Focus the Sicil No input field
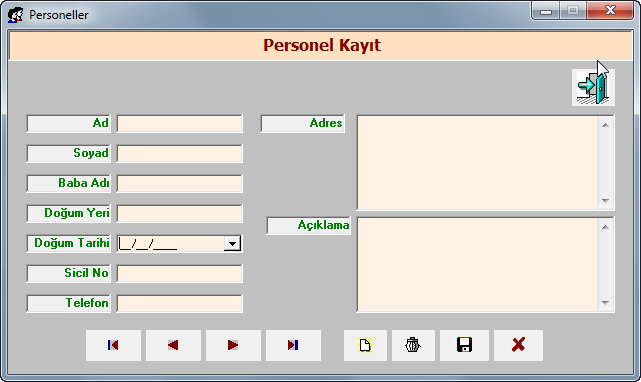641x382 pixels. pos(179,274)
